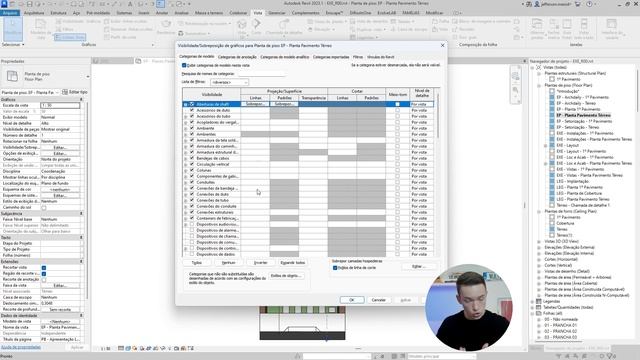Click the Editar... button for camadas hospedeiras
The image size is (640, 360).
point(419,267)
